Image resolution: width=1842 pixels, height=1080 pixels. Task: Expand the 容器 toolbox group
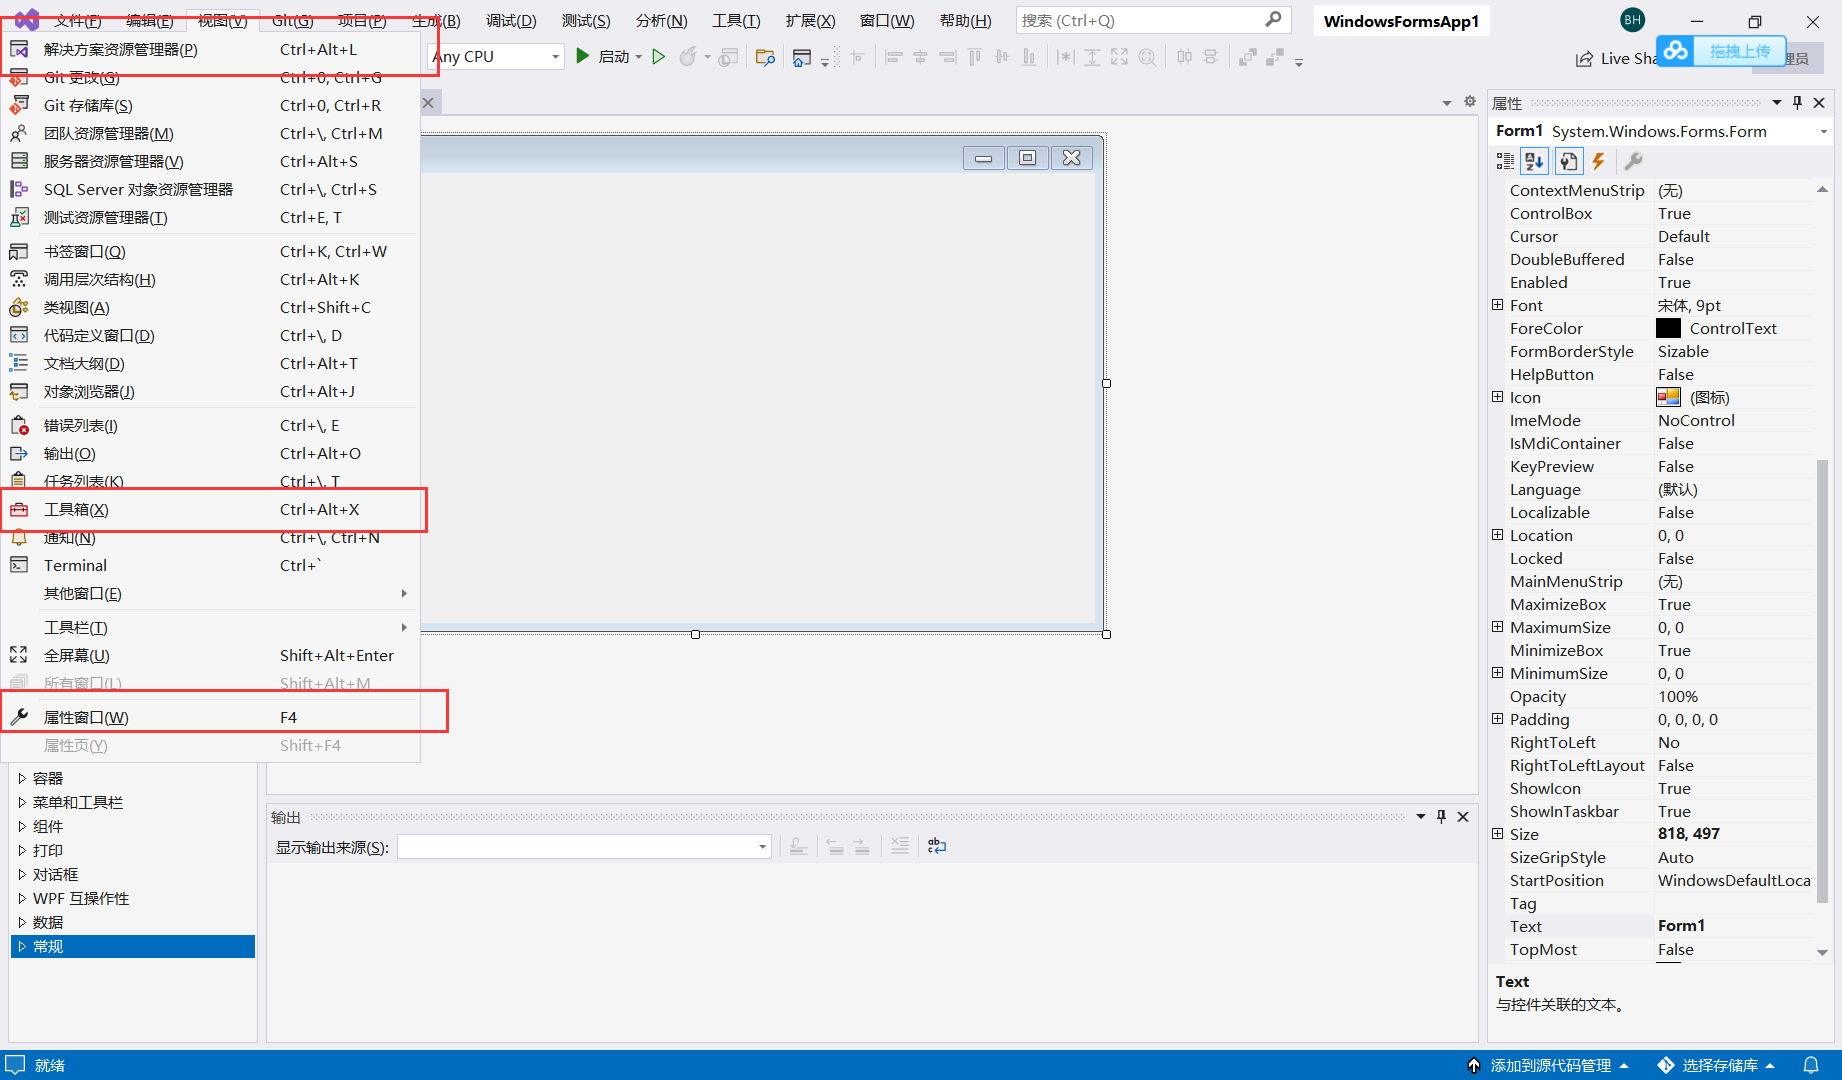click(x=22, y=778)
